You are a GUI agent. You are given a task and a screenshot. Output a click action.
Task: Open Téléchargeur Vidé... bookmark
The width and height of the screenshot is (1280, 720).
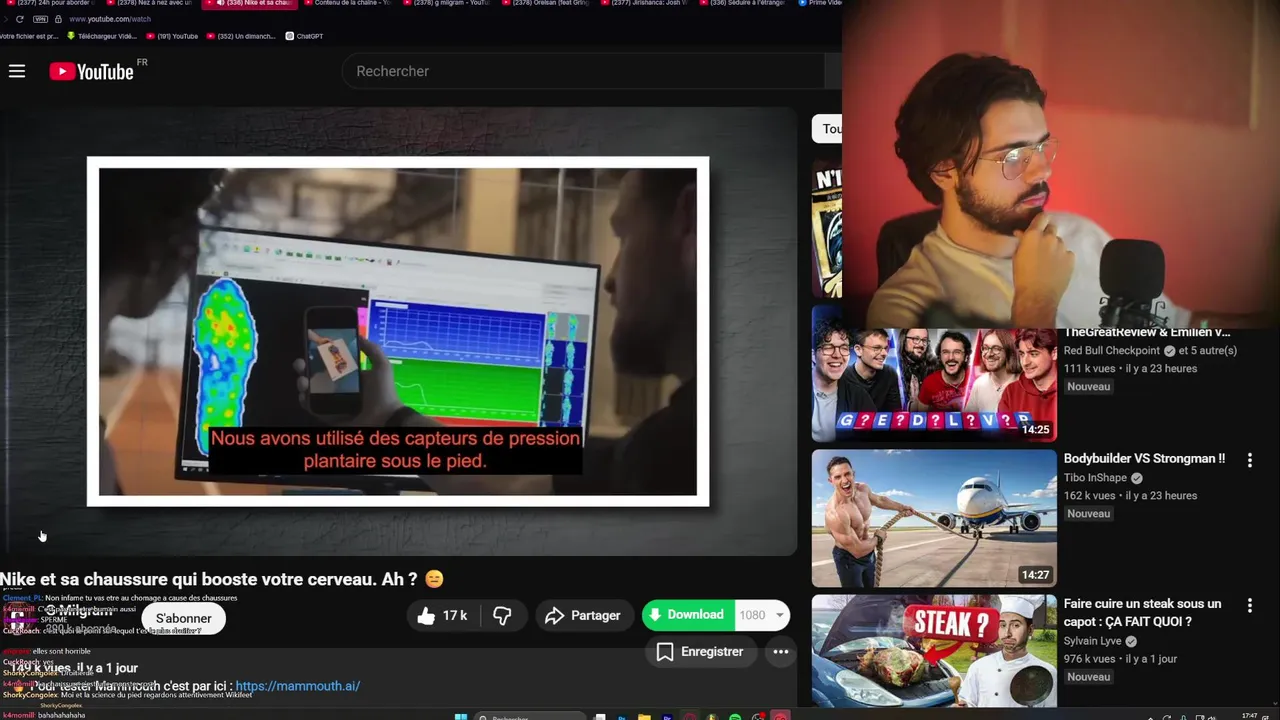pyautogui.click(x=101, y=36)
